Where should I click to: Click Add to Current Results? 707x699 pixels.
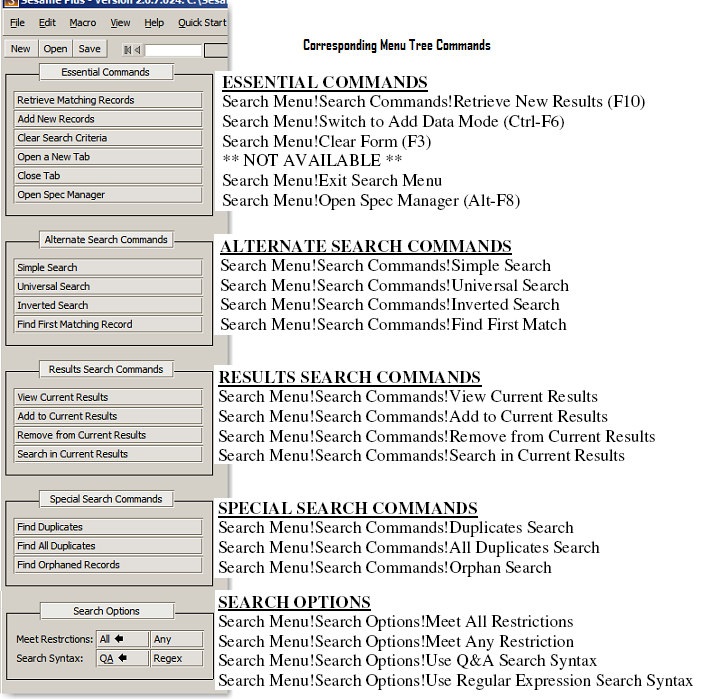click(108, 416)
